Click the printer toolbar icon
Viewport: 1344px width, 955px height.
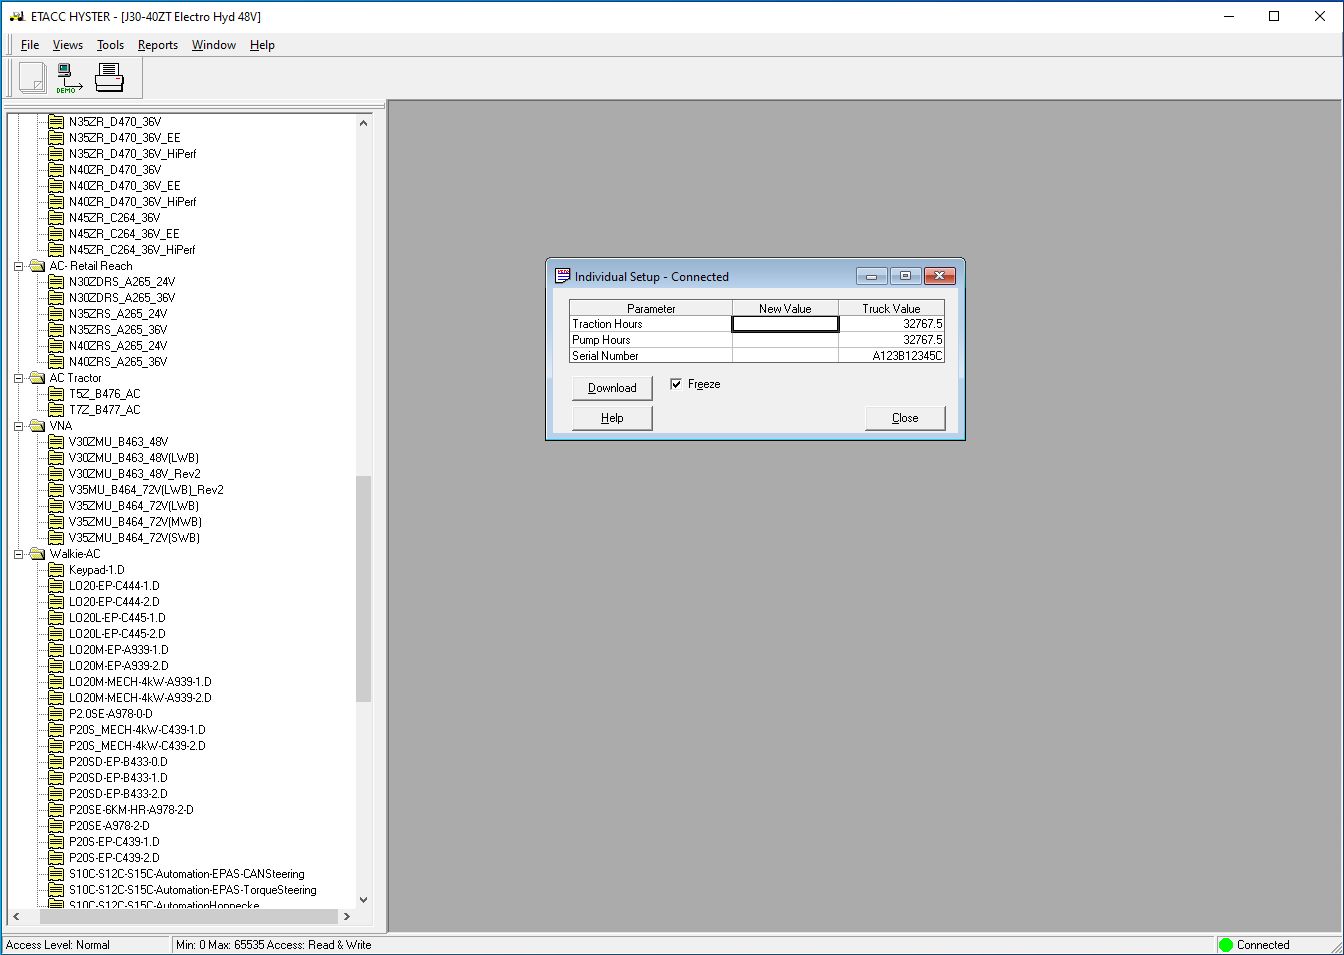[x=109, y=77]
